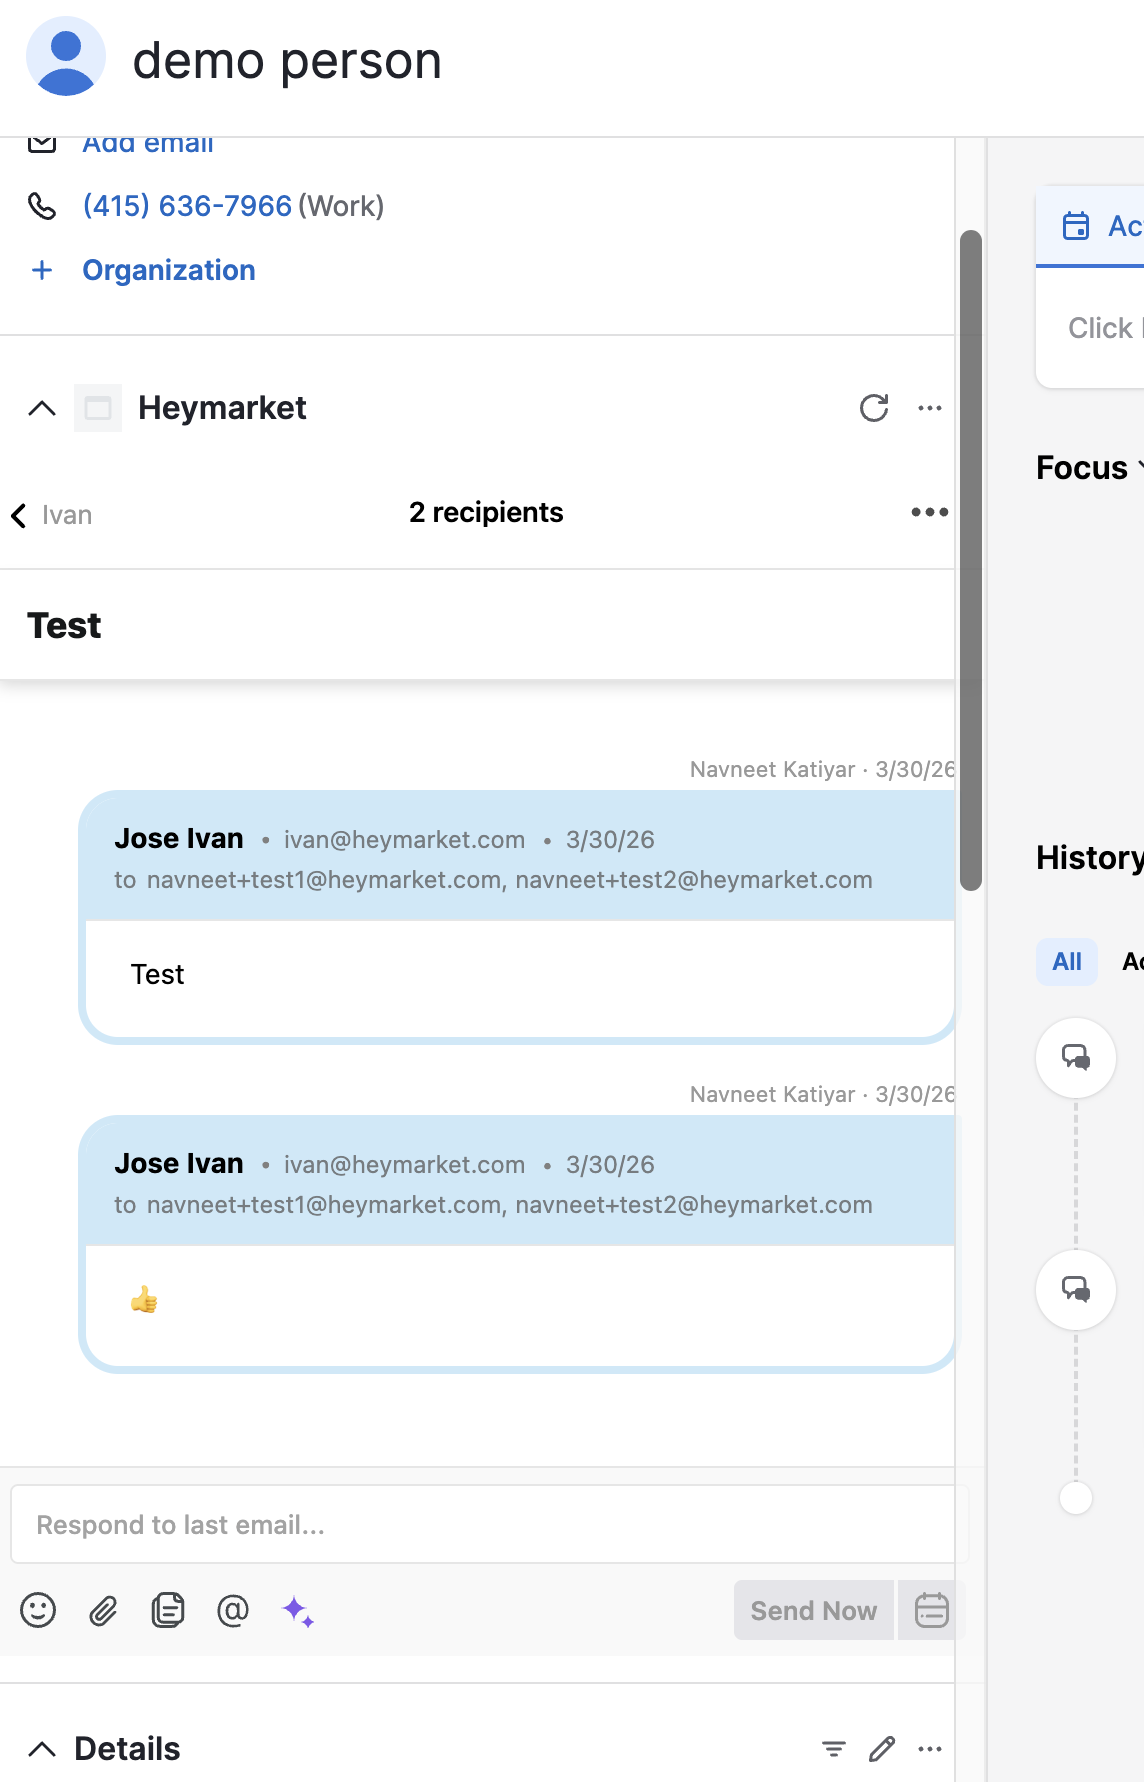Open Heymarket panel more options

pos(930,408)
